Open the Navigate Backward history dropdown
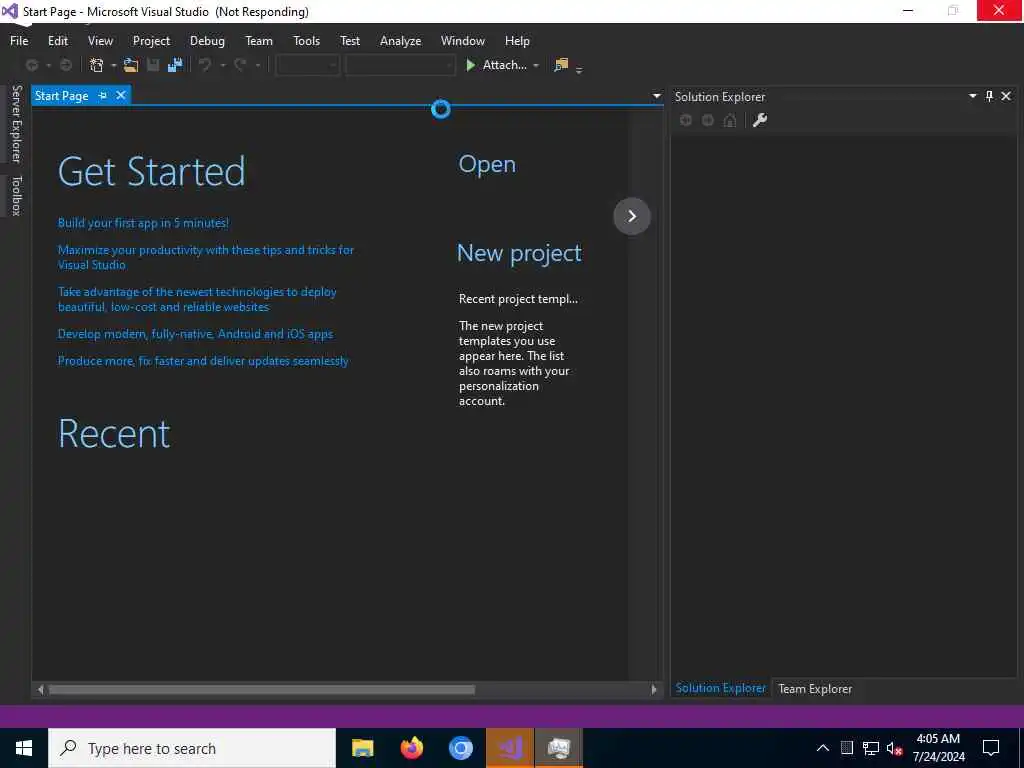 tap(48, 65)
